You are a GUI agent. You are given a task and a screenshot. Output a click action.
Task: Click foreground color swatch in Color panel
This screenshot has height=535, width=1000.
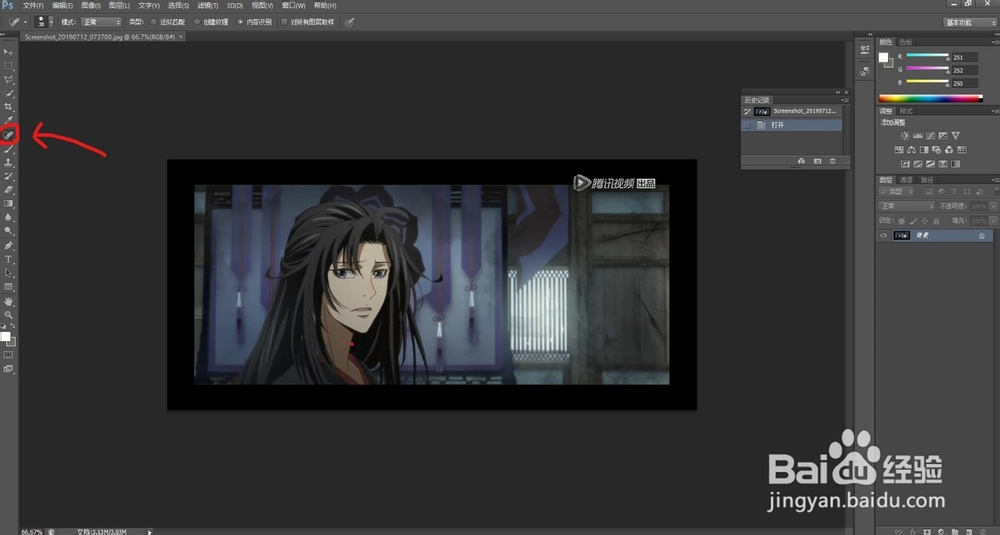883,58
